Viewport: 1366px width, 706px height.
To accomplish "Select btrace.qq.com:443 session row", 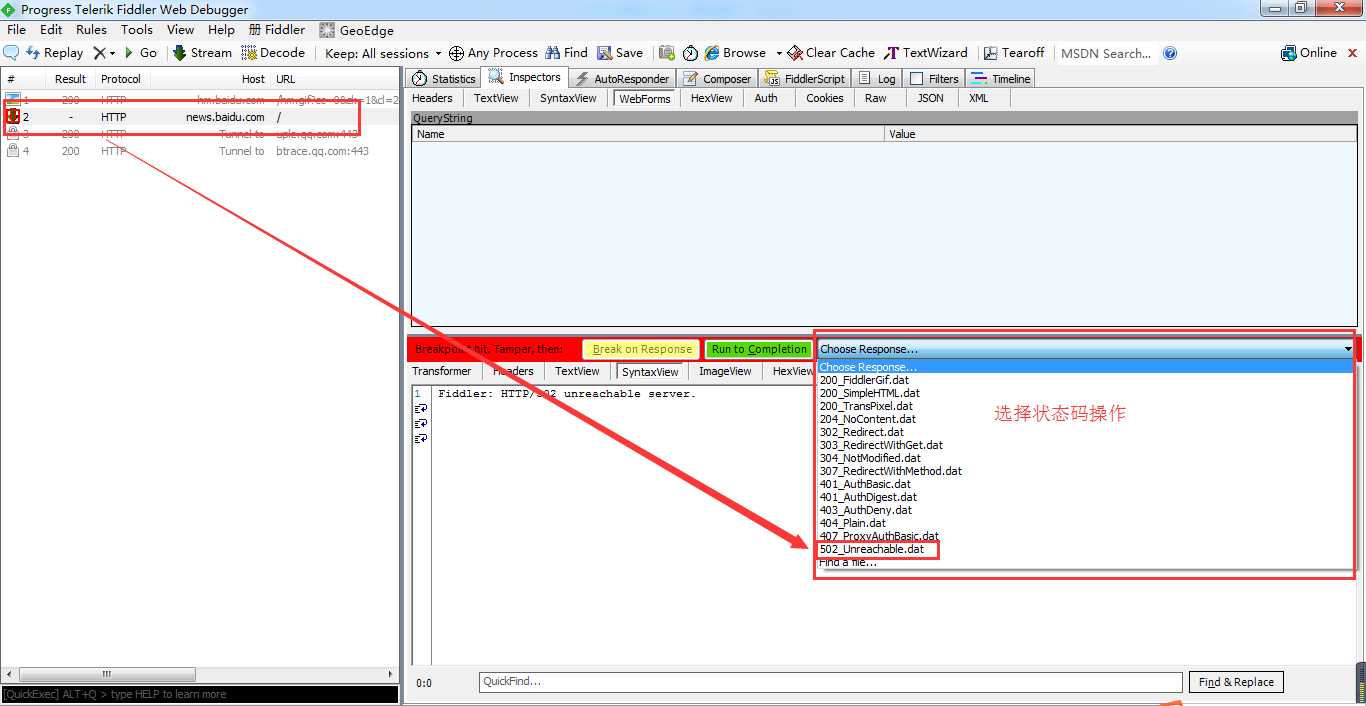I will pyautogui.click(x=200, y=151).
